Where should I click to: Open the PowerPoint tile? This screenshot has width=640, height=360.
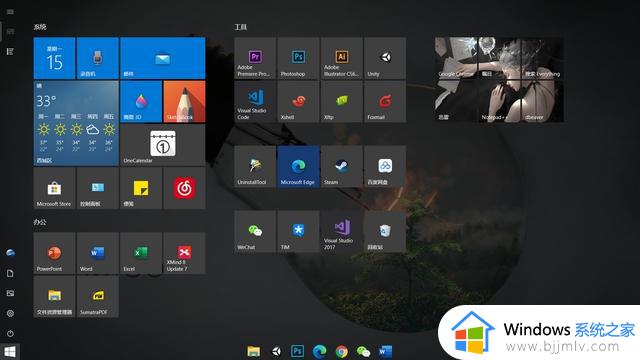[54, 253]
